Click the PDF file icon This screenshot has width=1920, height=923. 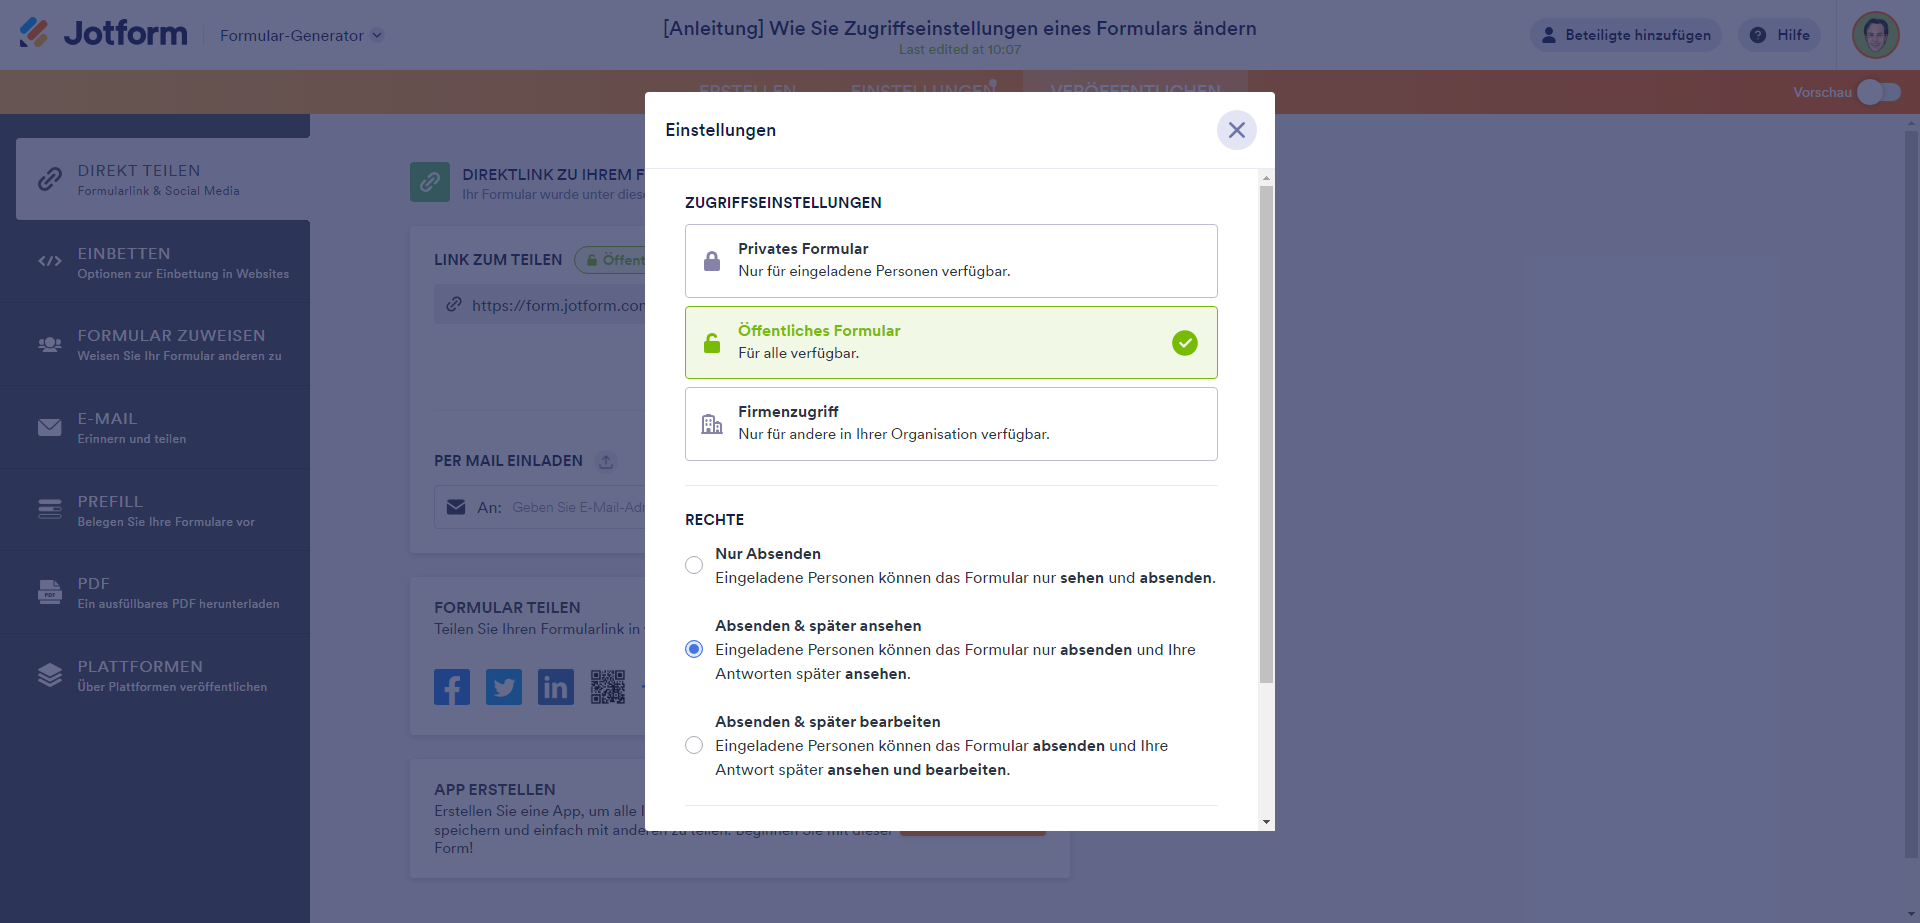[x=50, y=592]
